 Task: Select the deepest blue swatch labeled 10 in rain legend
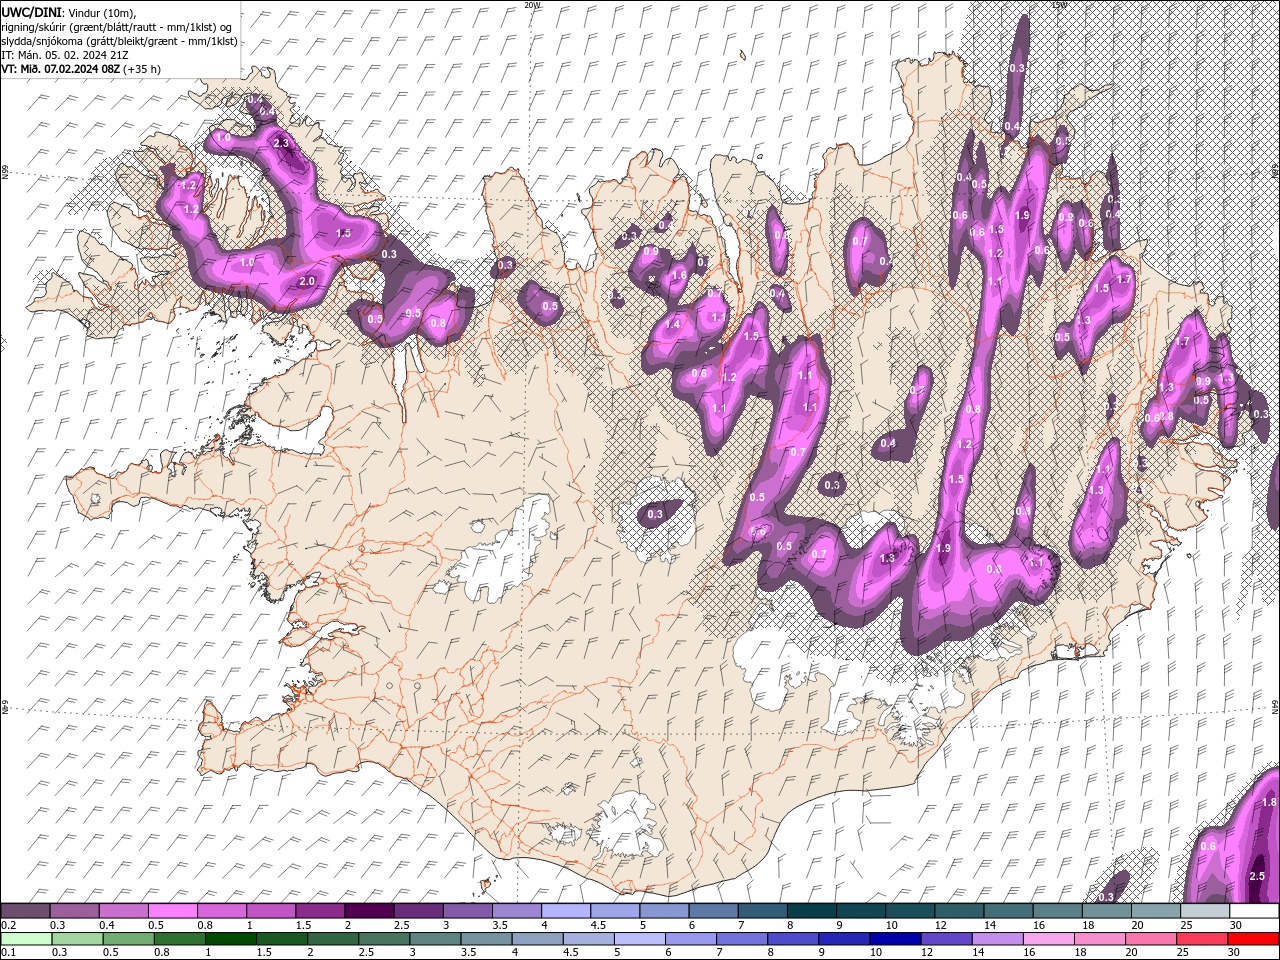coord(895,939)
